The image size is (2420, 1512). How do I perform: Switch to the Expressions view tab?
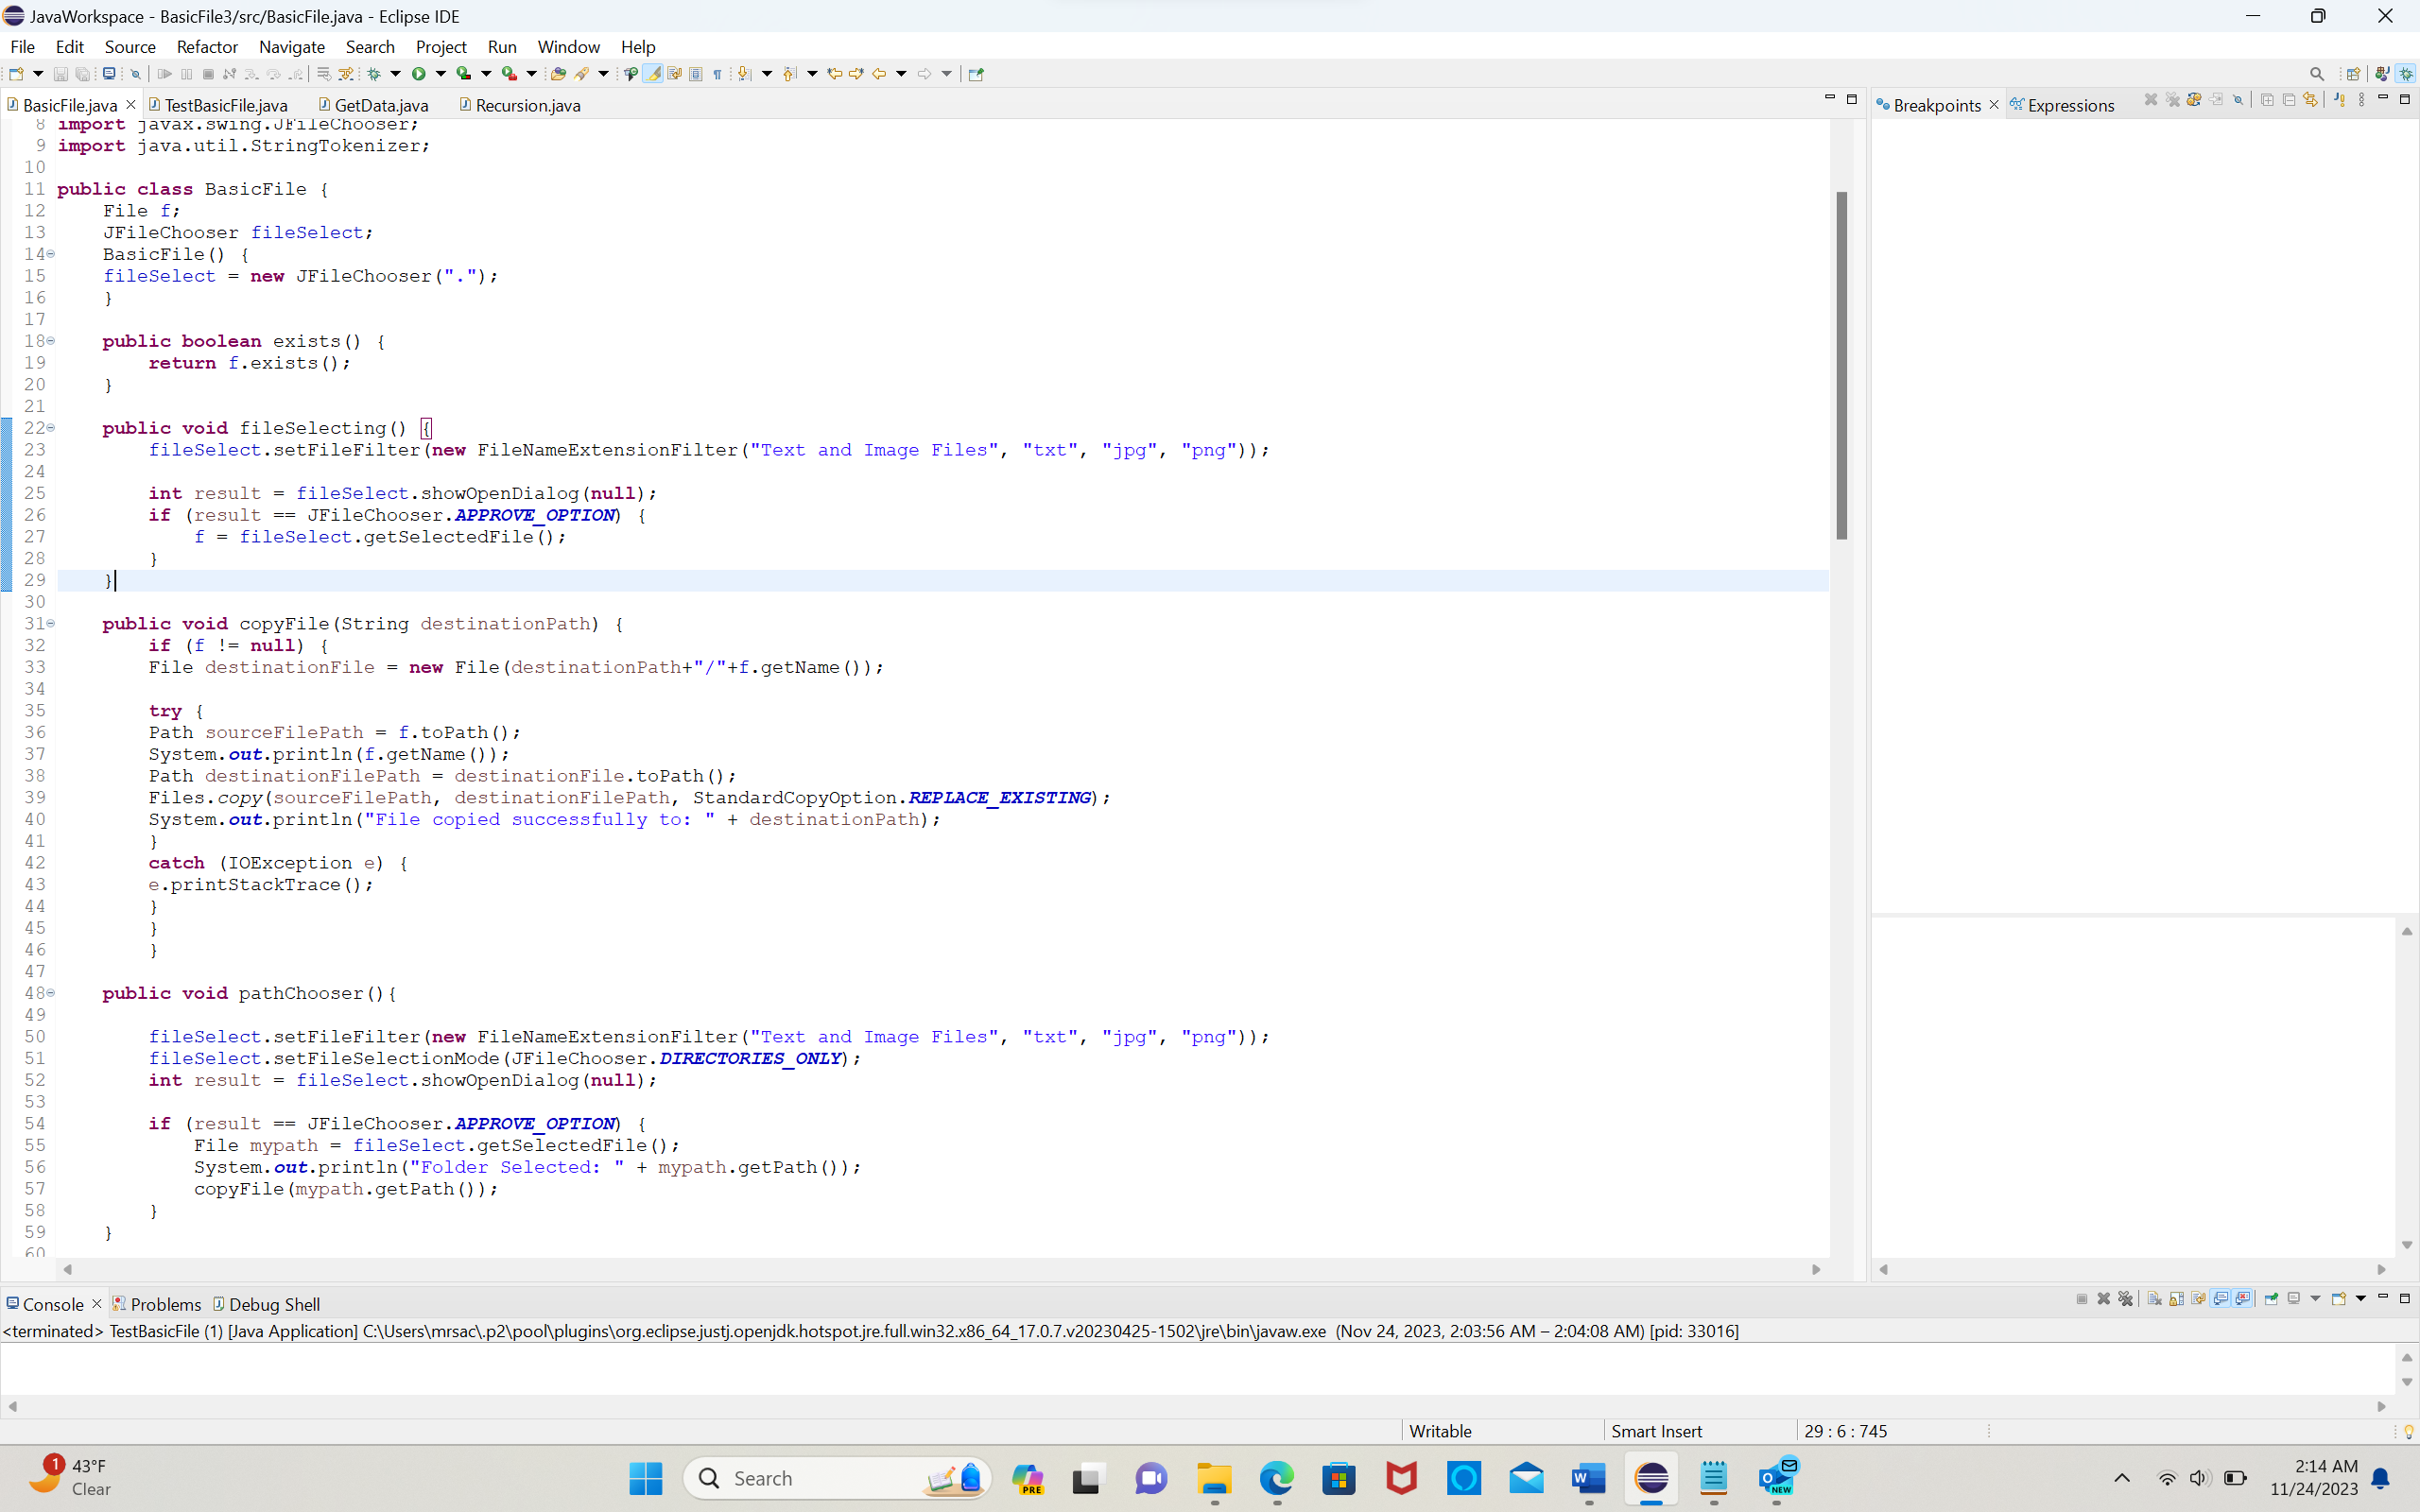2070,105
